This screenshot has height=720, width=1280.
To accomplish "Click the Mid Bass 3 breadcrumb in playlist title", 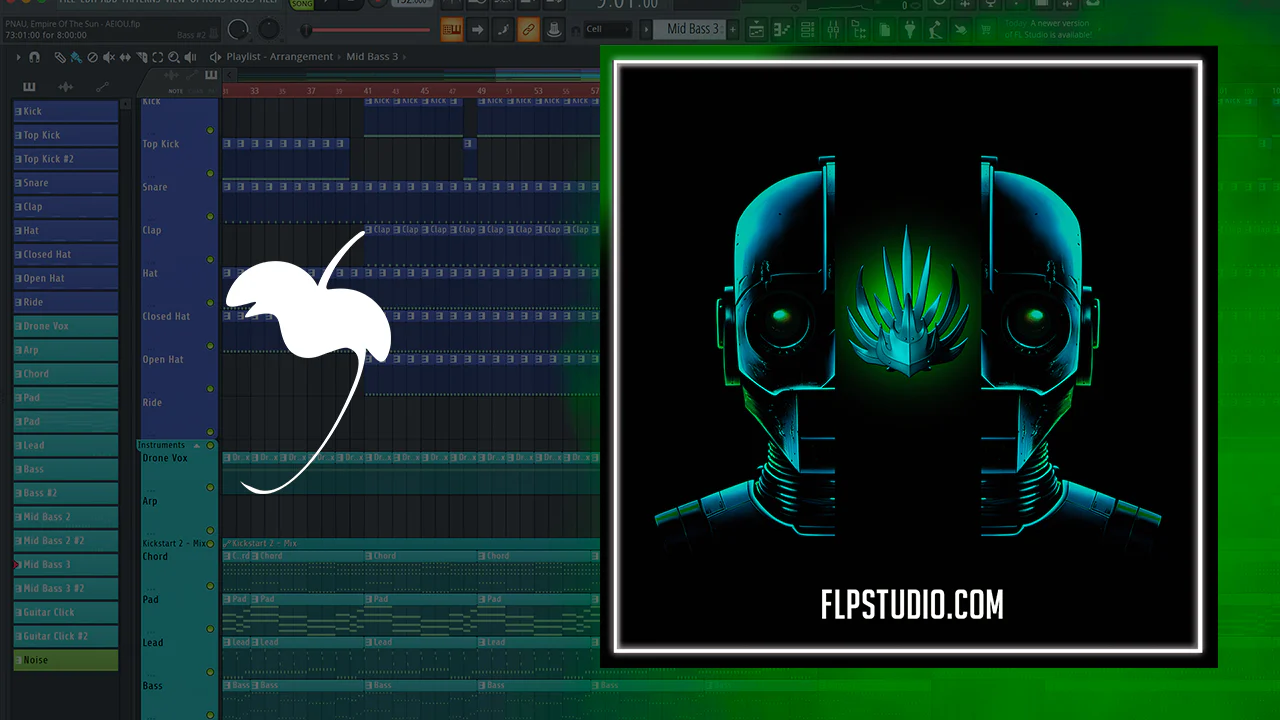I will click(372, 57).
